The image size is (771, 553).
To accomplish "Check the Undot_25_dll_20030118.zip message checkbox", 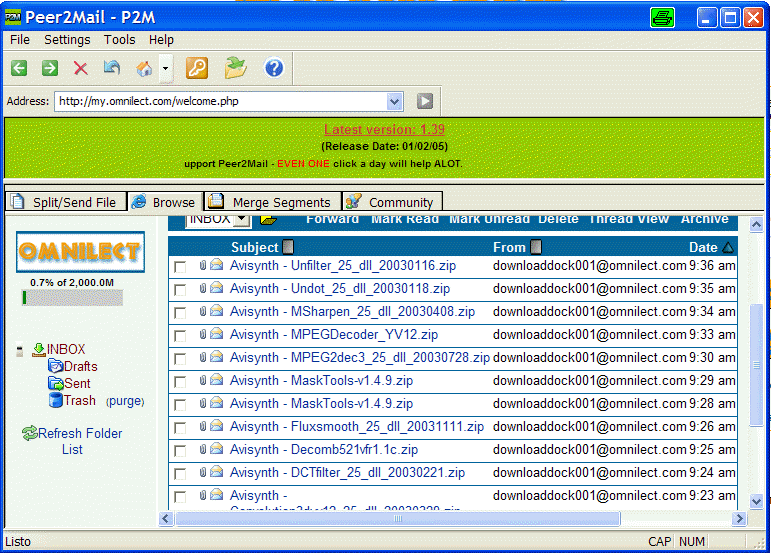I will coord(180,290).
